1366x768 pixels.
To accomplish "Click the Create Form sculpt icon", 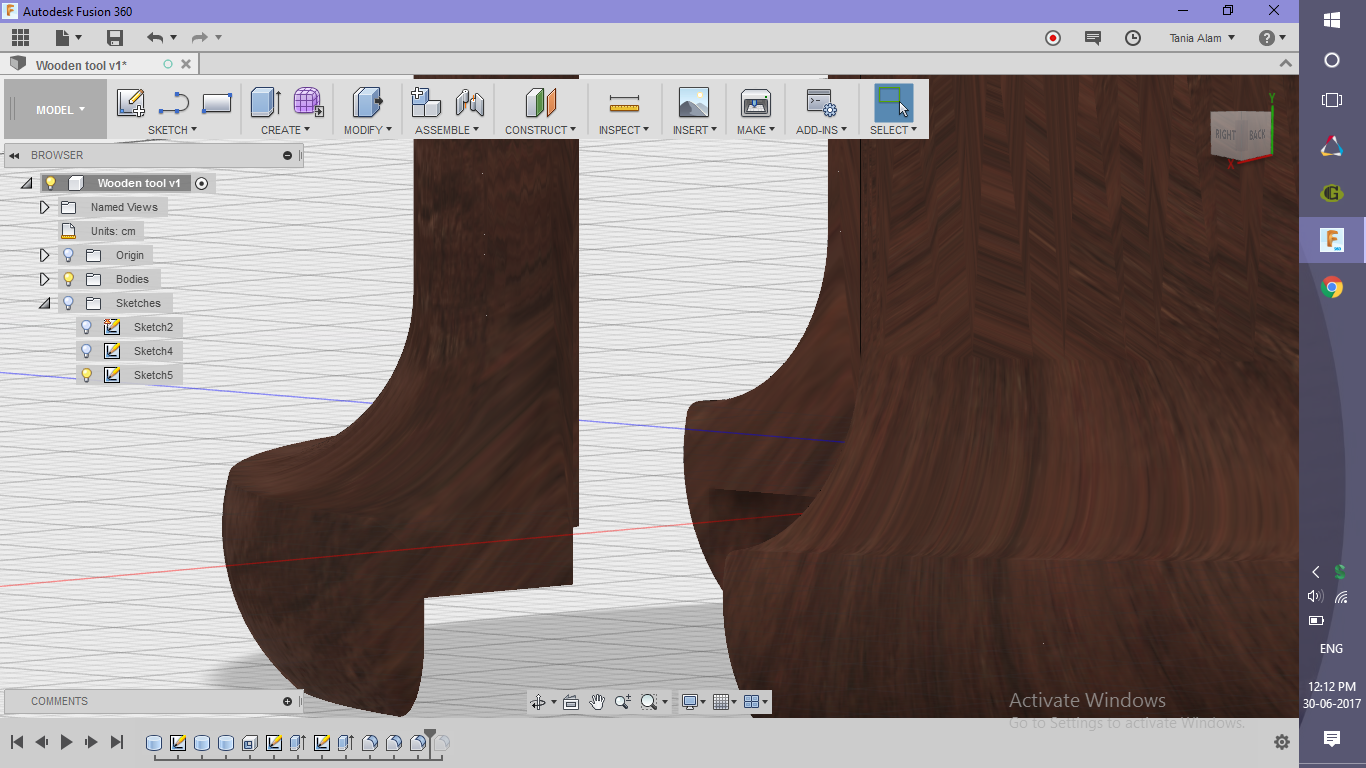I will tap(308, 103).
